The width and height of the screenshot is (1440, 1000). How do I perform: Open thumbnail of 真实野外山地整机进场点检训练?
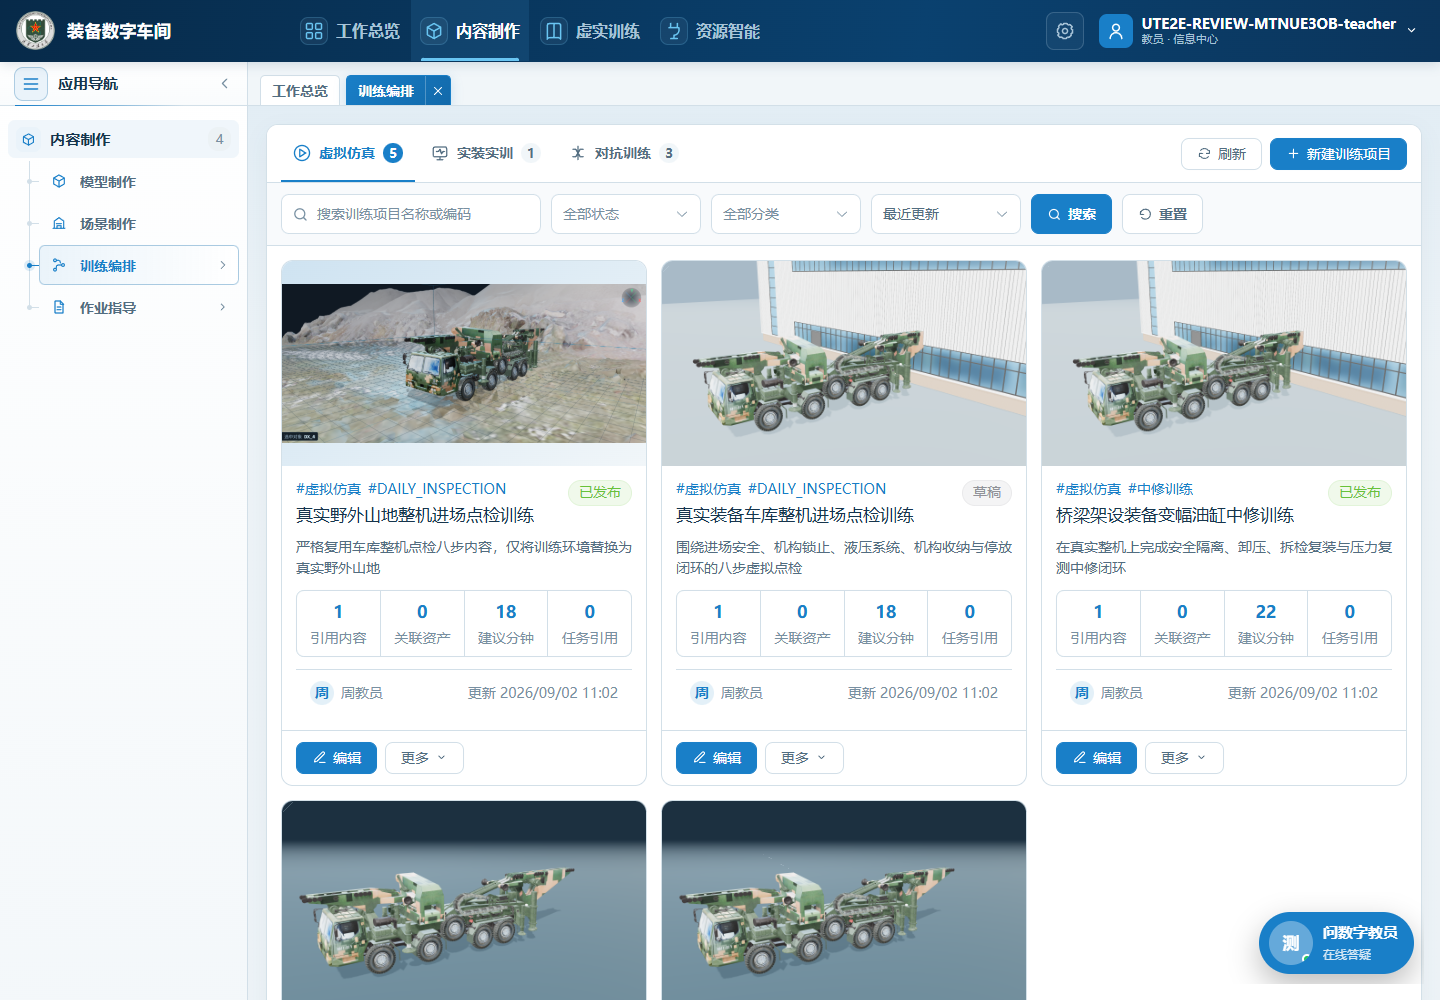(464, 363)
